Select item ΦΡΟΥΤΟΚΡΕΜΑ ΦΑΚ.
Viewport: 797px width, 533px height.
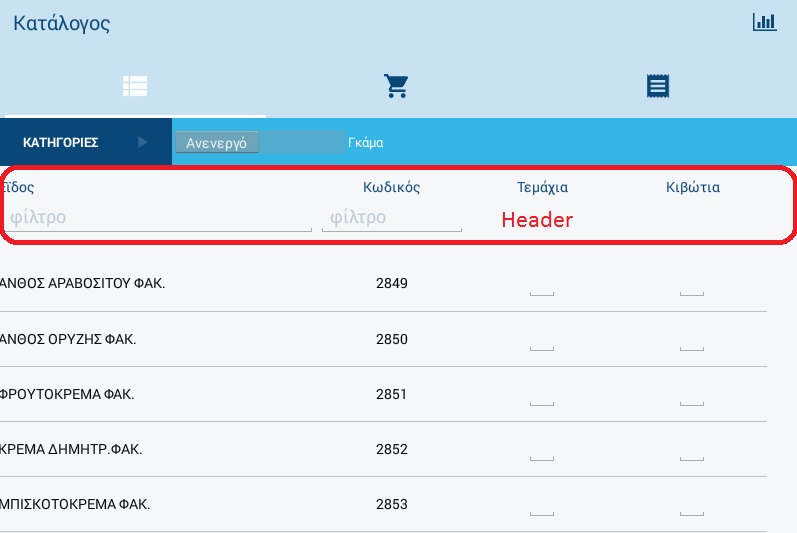point(67,394)
